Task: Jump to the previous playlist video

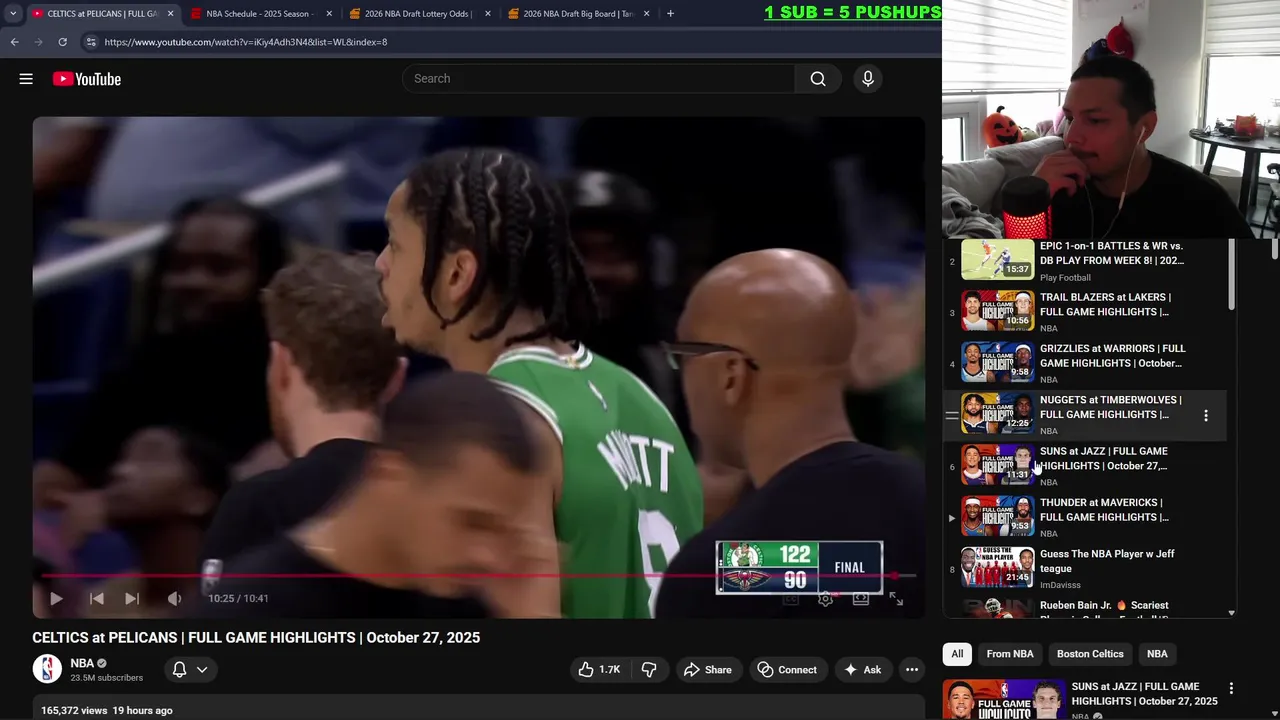Action: pyautogui.click(x=96, y=598)
